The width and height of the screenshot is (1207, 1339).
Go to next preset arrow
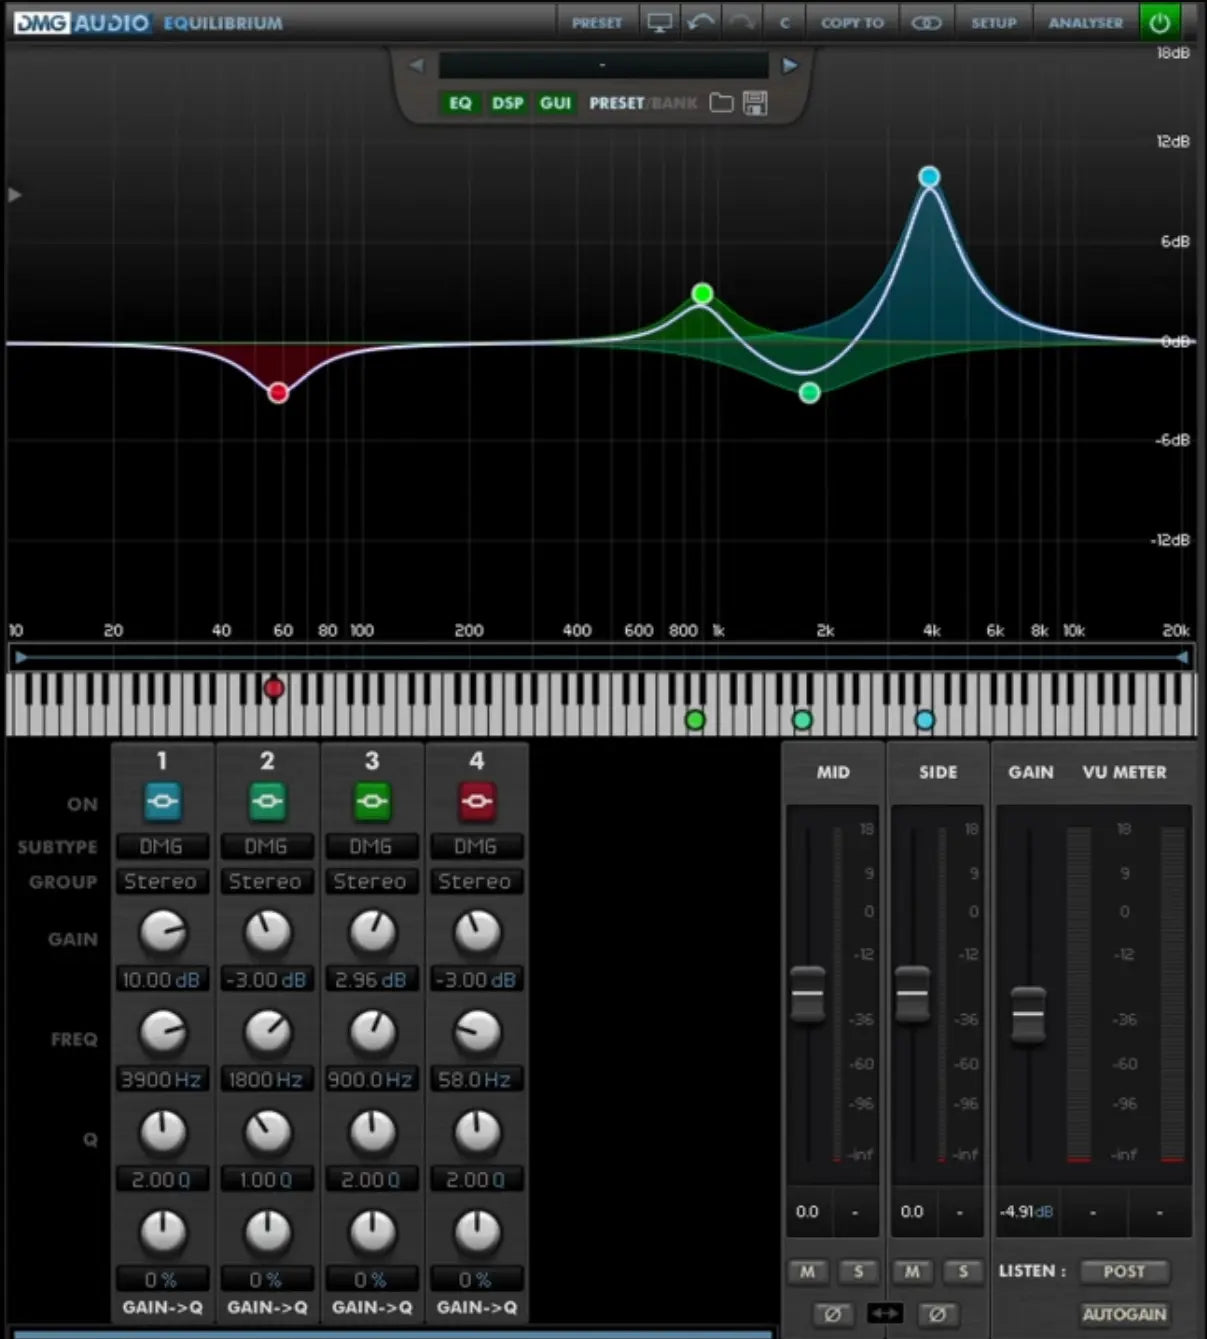[x=789, y=65]
